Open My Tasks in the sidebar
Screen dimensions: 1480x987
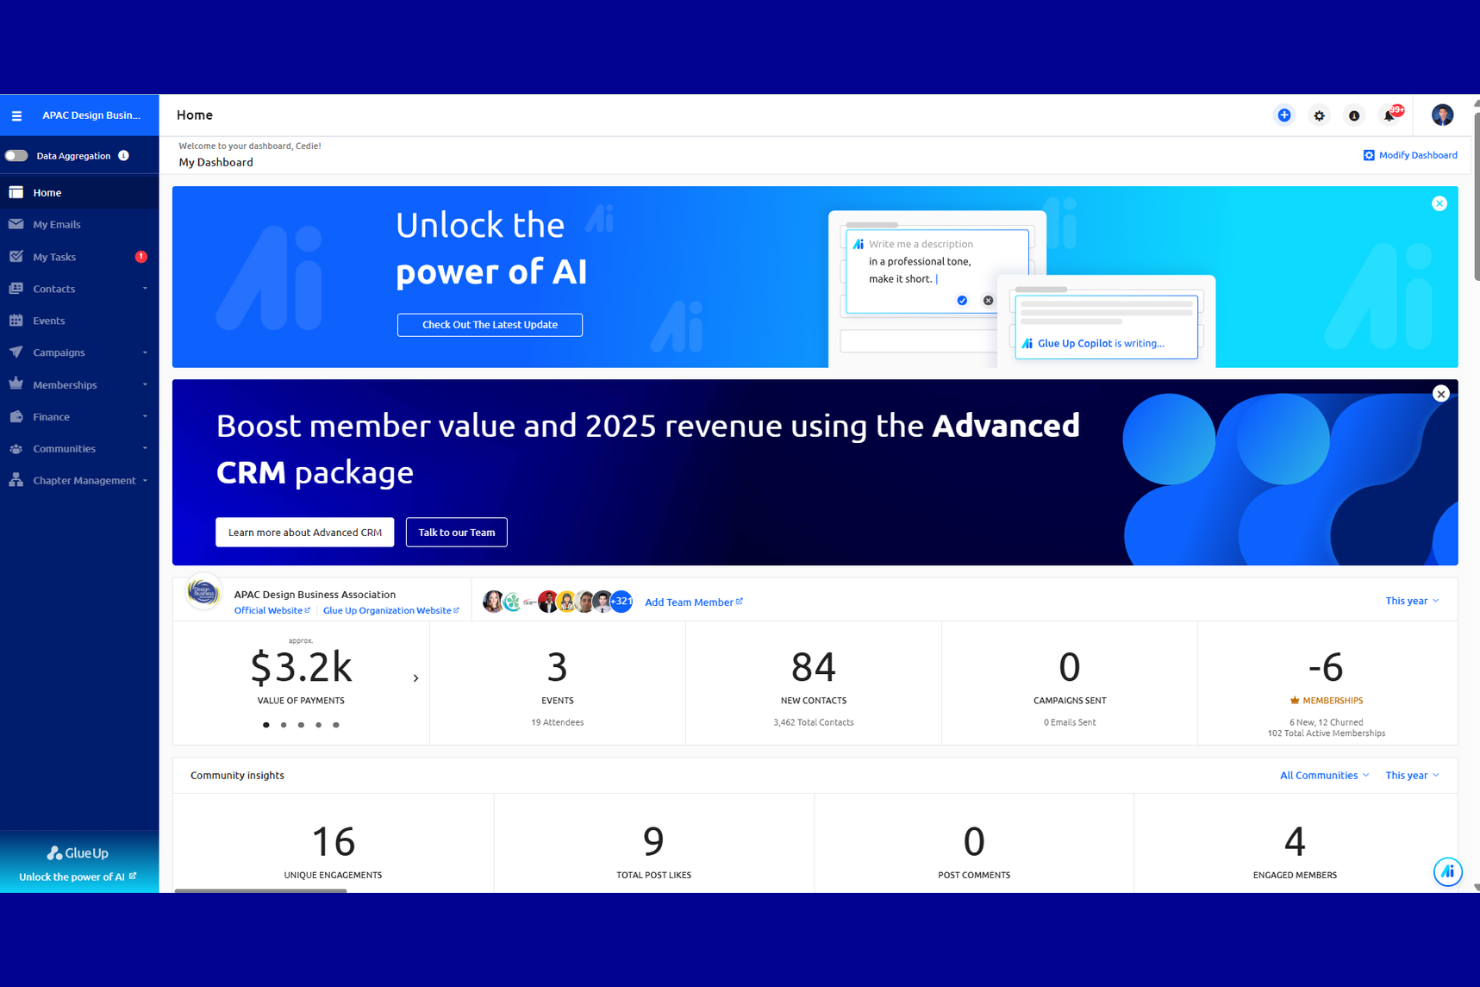pos(79,257)
